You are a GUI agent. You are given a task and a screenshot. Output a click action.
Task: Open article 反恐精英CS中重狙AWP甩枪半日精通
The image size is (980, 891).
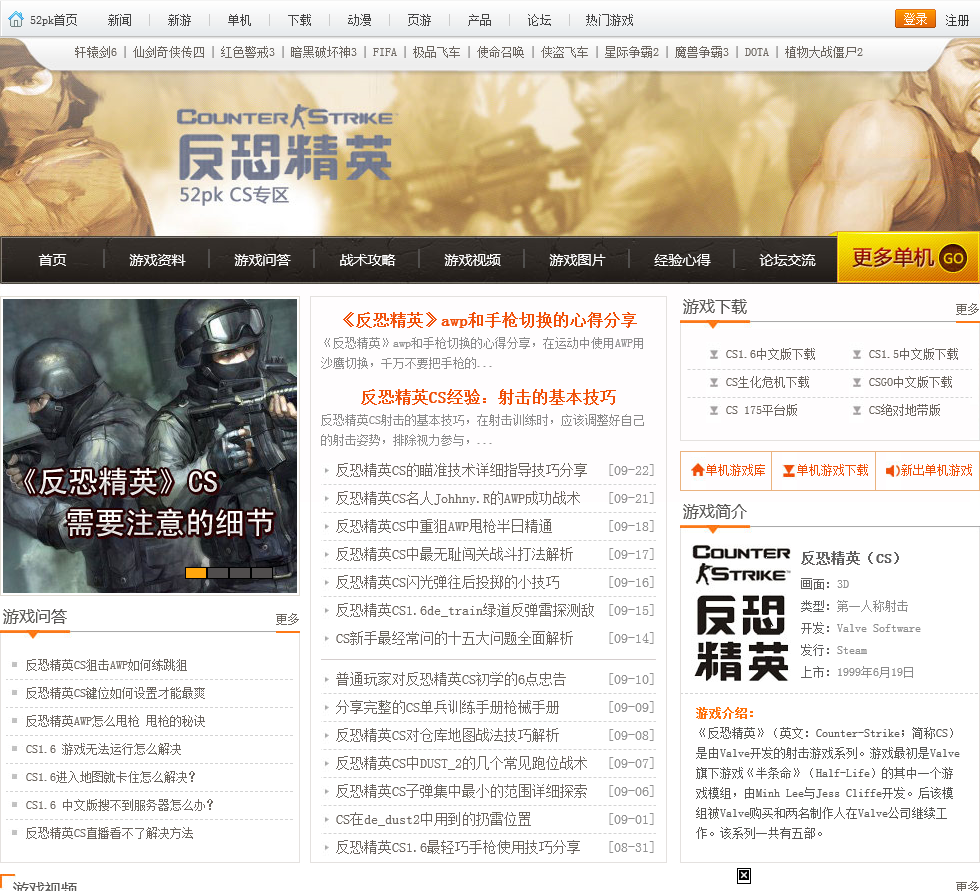[444, 526]
